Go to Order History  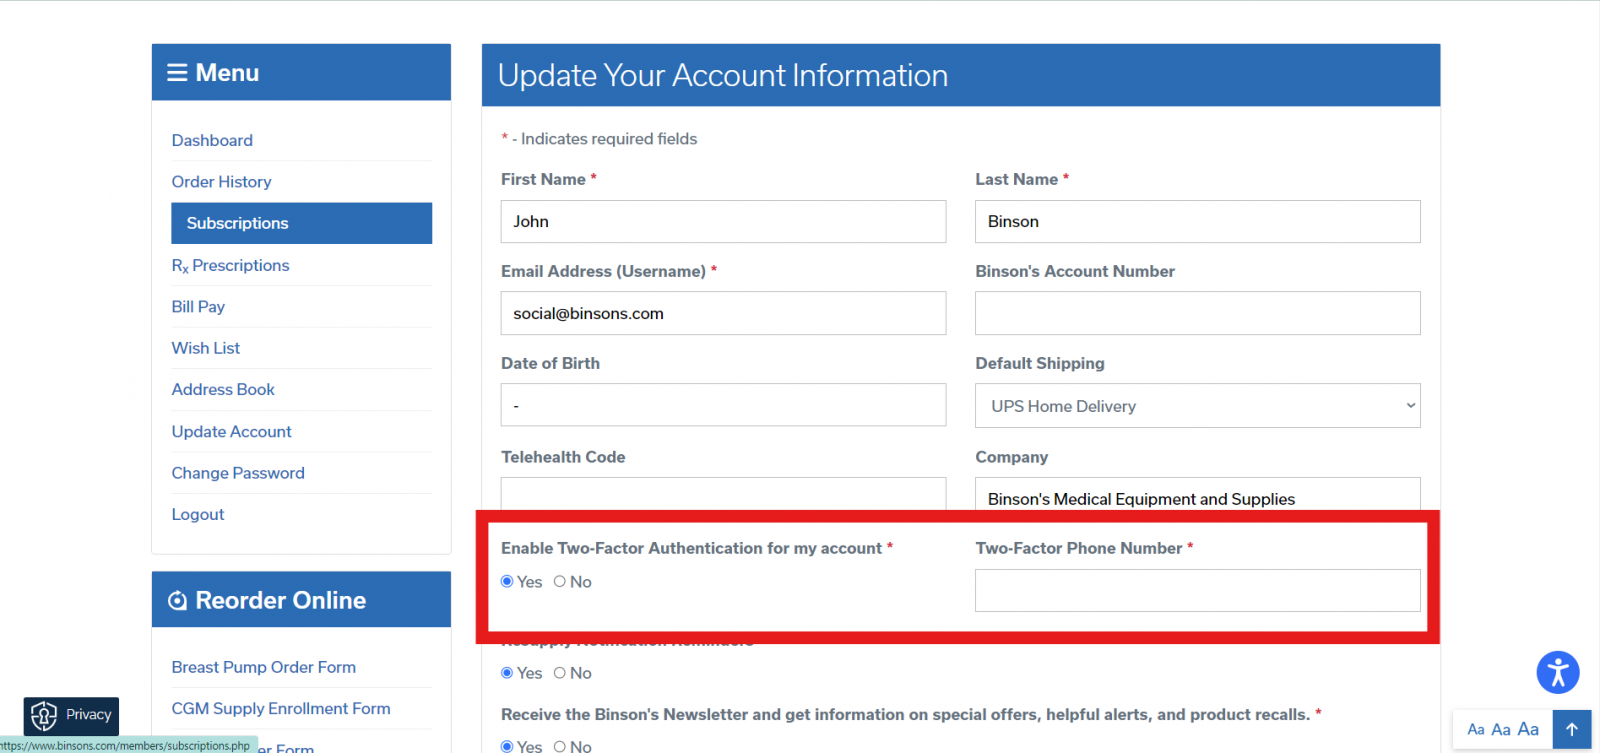tap(221, 182)
